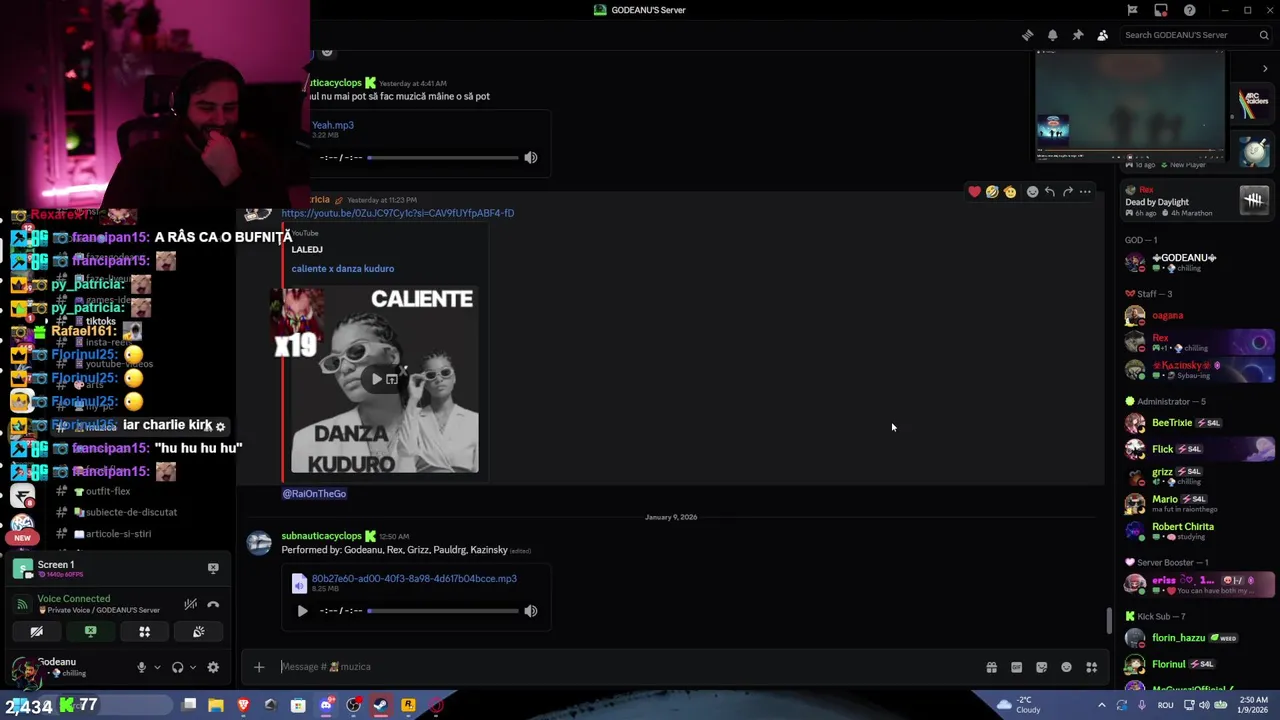The width and height of the screenshot is (1280, 720).
Task: Reply to the hovered message
Action: click(1049, 192)
